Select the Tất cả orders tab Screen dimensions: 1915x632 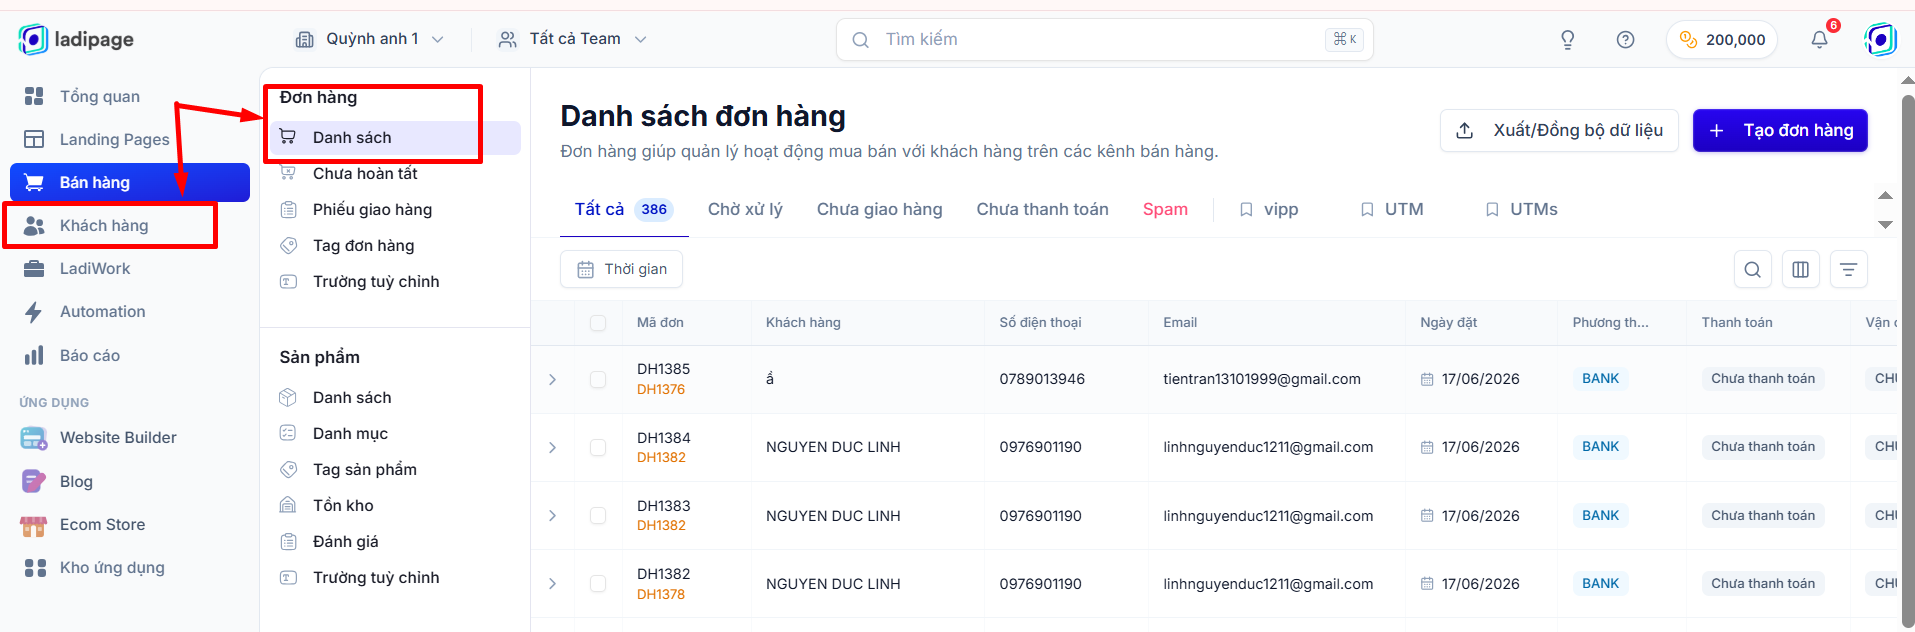click(x=624, y=209)
